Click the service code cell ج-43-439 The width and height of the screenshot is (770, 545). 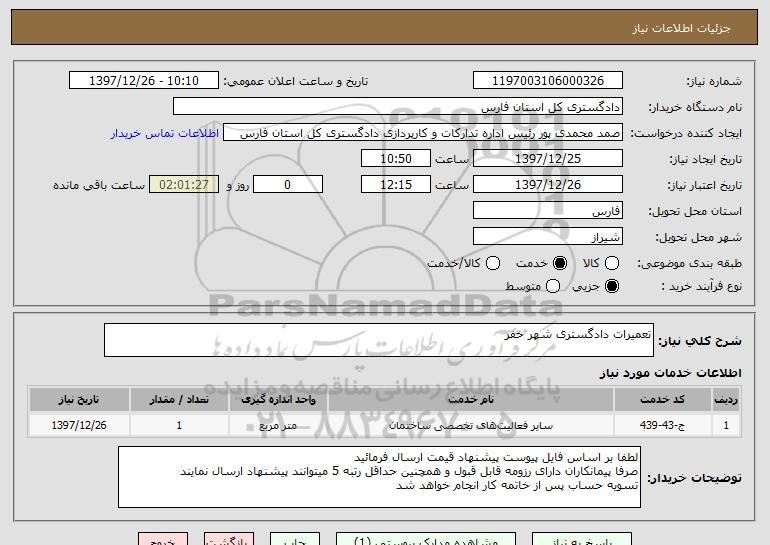(x=662, y=425)
